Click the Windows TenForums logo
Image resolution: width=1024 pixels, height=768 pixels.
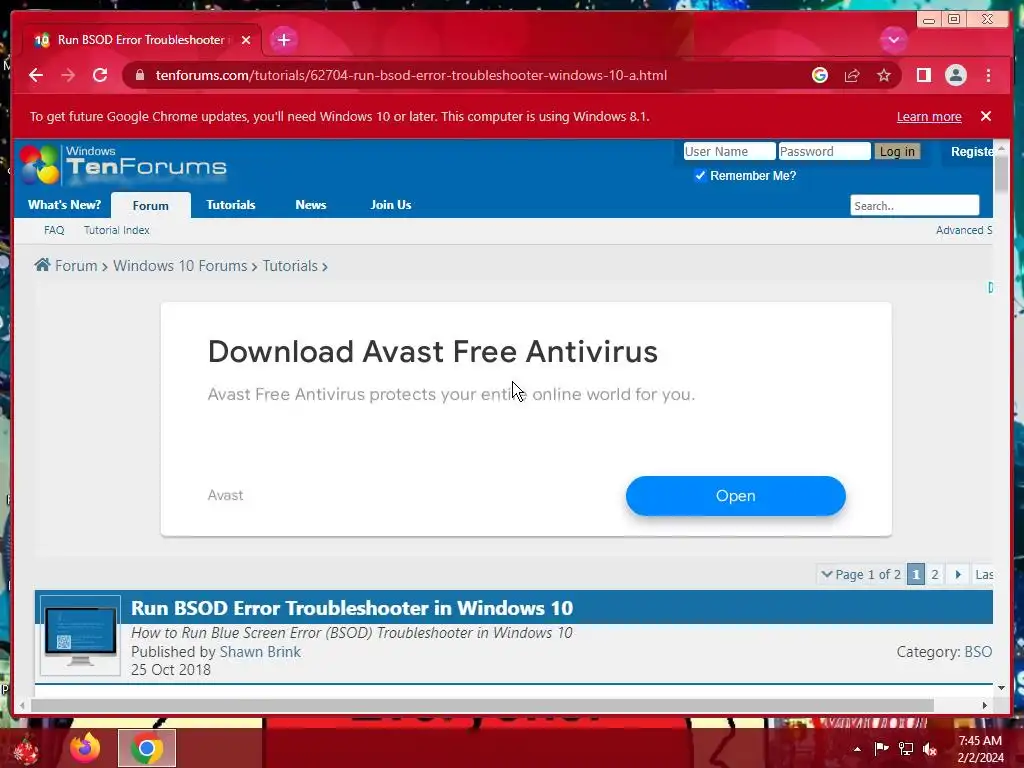pos(123,164)
